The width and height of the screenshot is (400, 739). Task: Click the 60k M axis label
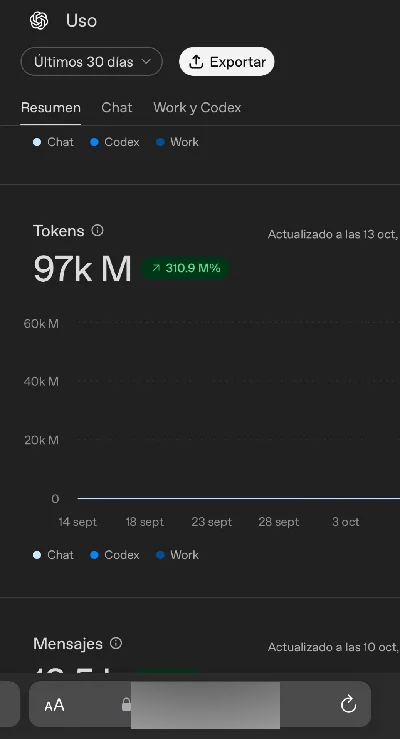click(x=41, y=323)
